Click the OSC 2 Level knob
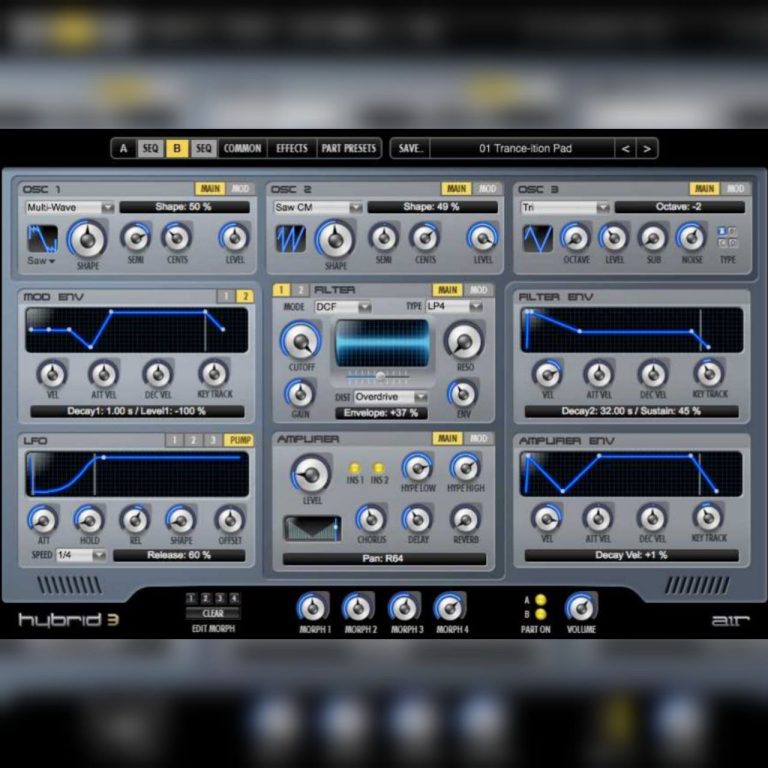Screen dimensions: 768x768 tap(483, 238)
